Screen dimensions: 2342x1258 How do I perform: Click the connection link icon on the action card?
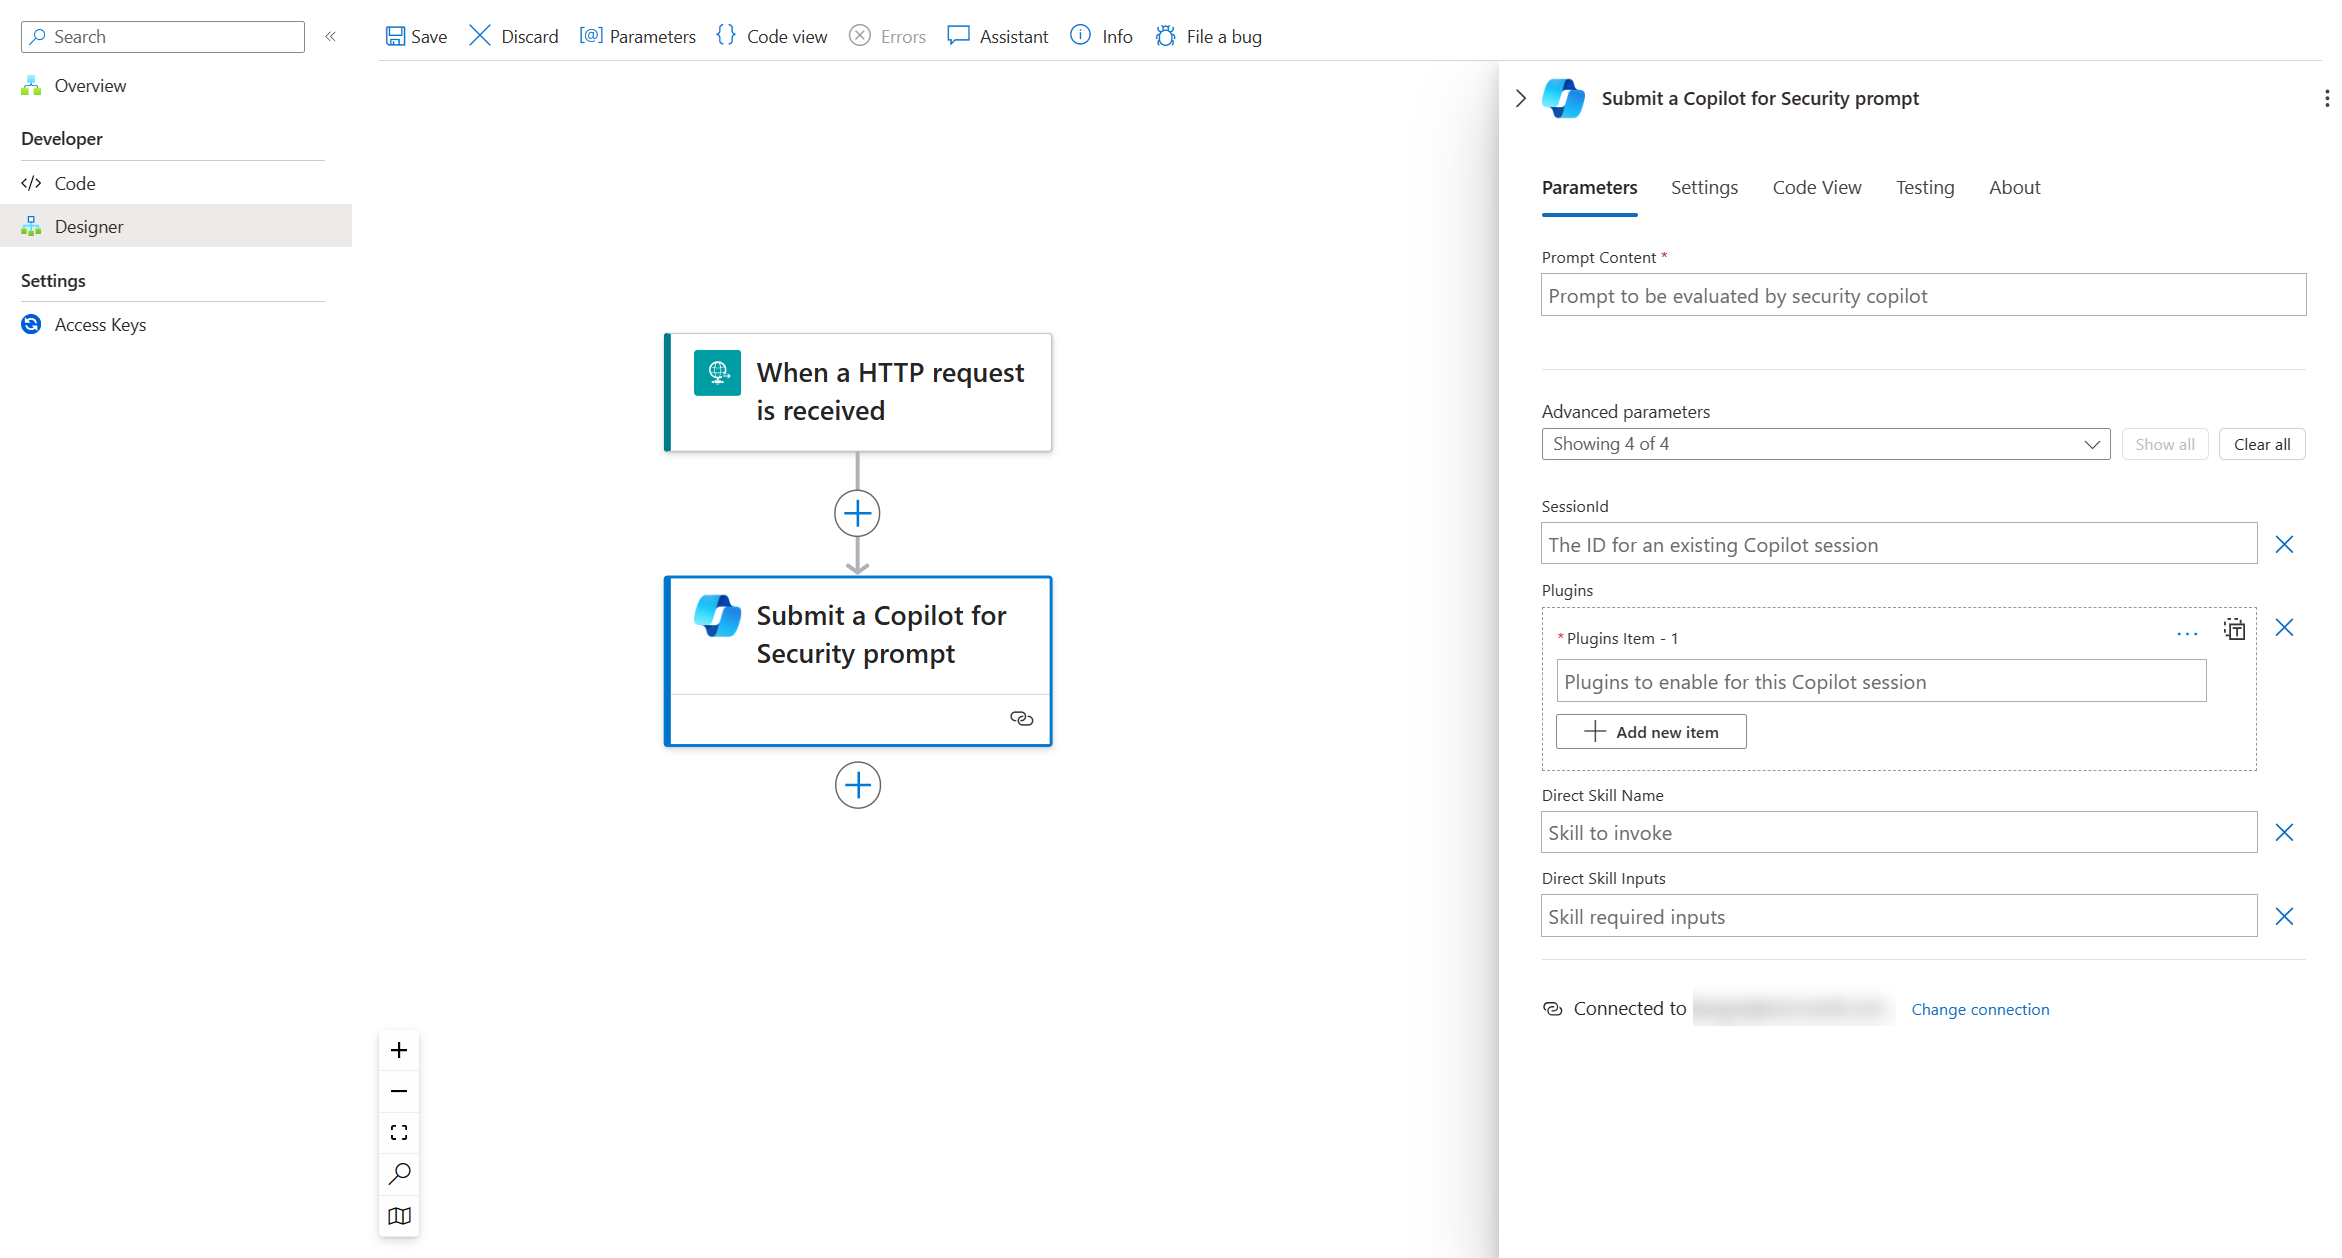tap(1021, 718)
